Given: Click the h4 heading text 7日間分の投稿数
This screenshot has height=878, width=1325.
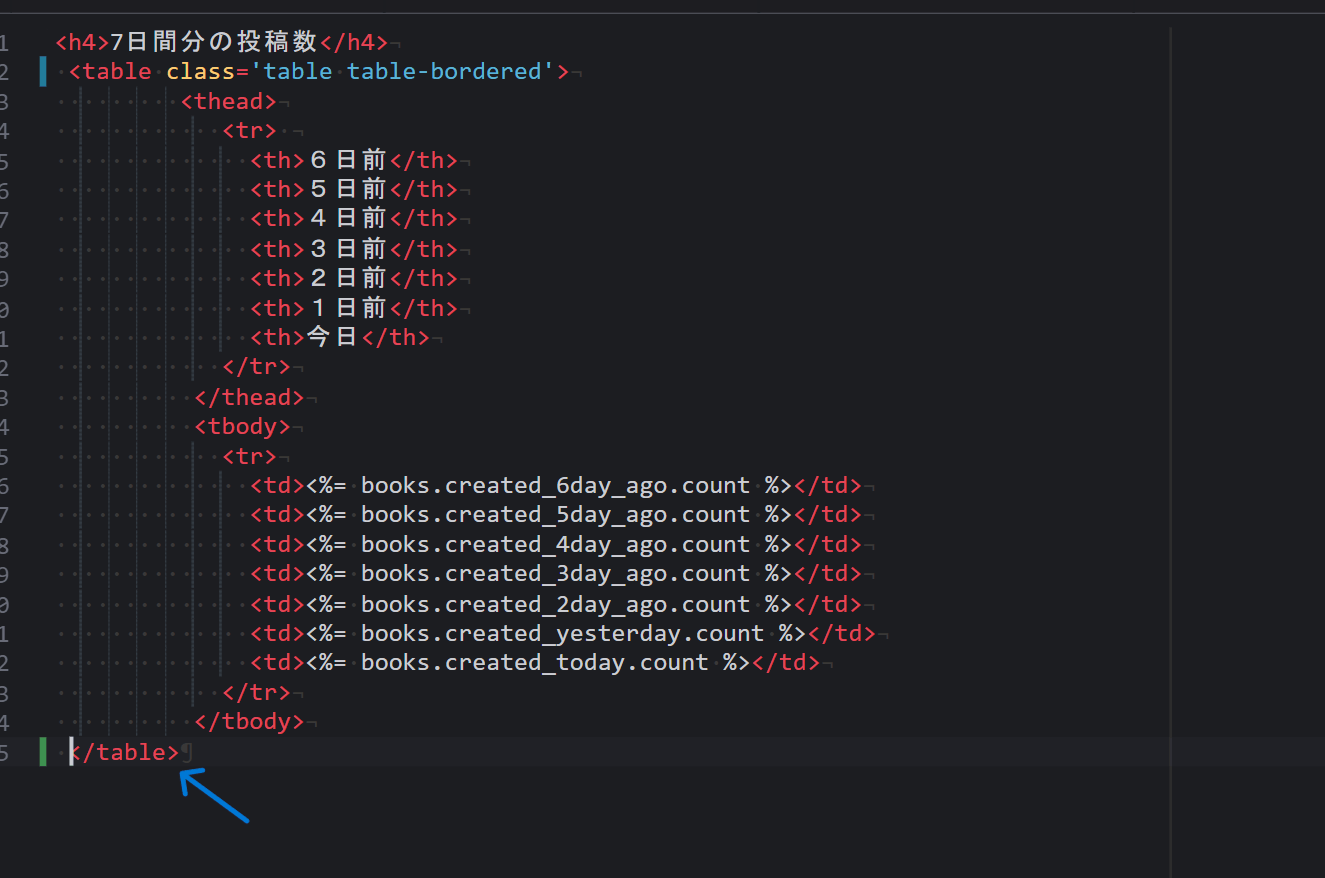Looking at the screenshot, I should click(x=213, y=42).
